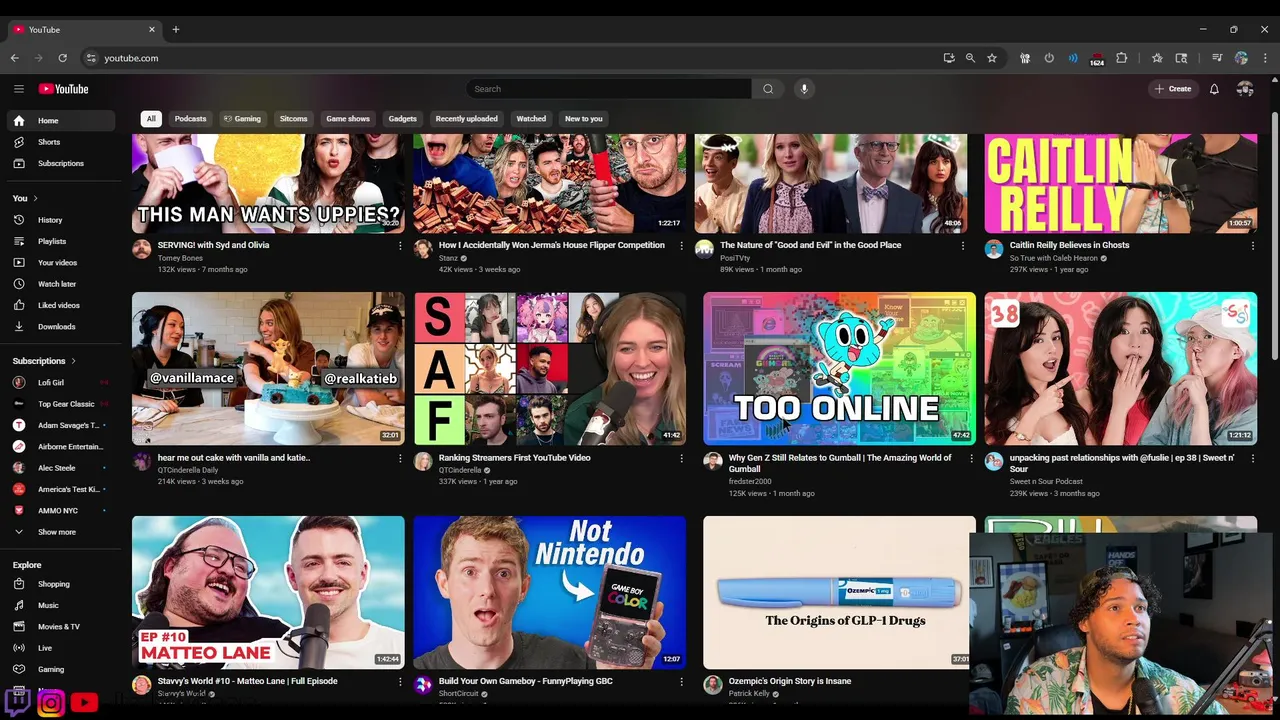Open Lofi Girl channel subscription
The width and height of the screenshot is (1280, 720).
(60, 383)
